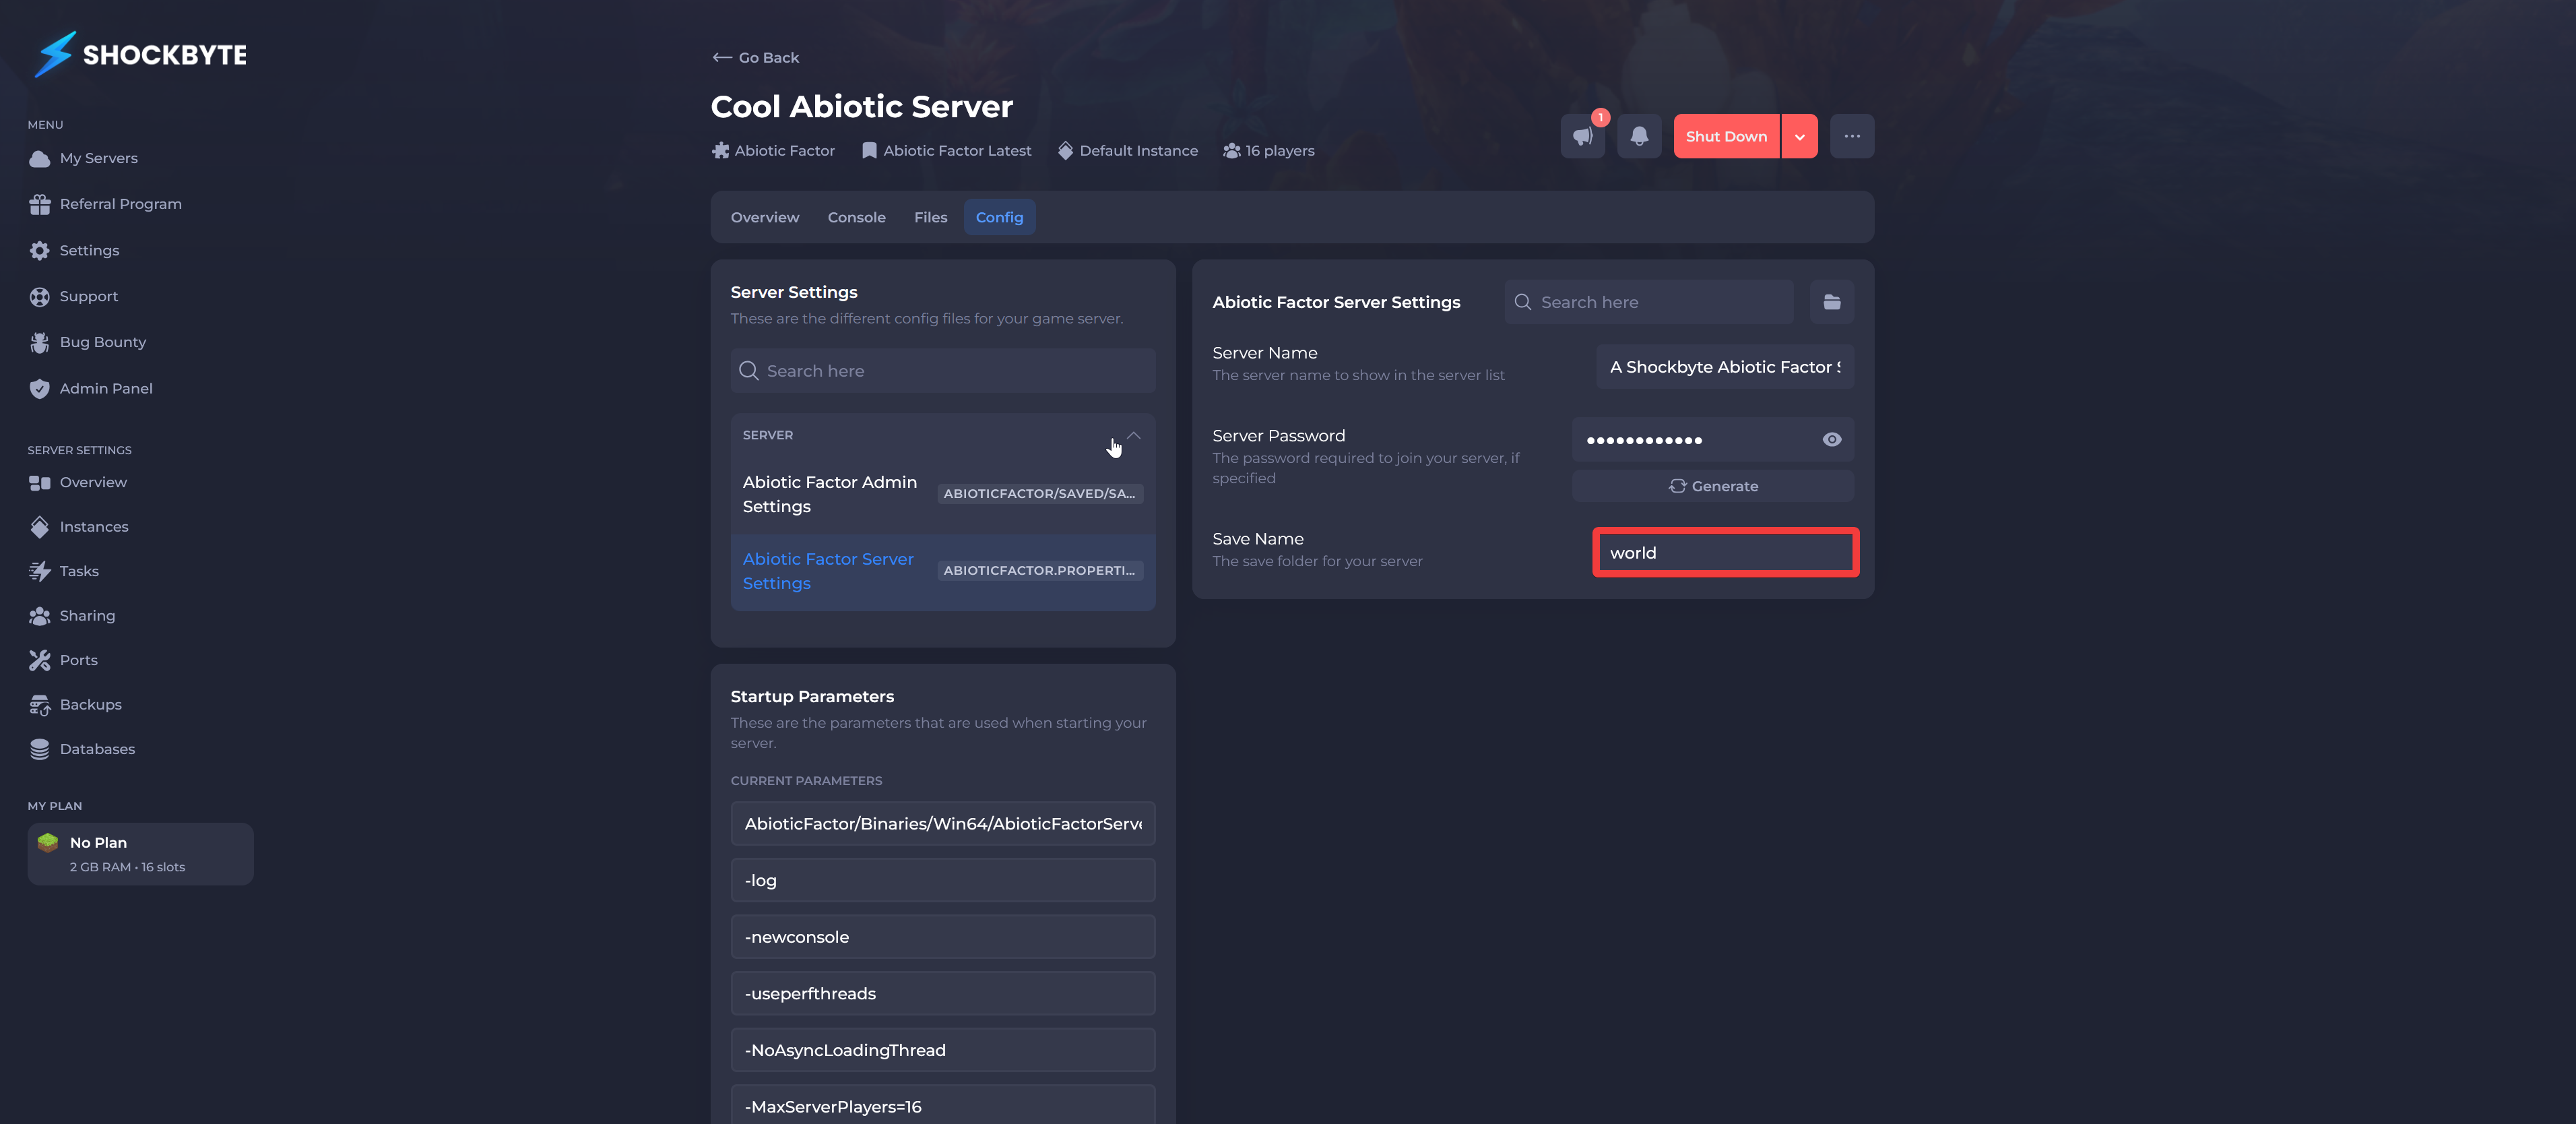Edit the Server Name field
This screenshot has width=2576, height=1124.
[1724, 367]
